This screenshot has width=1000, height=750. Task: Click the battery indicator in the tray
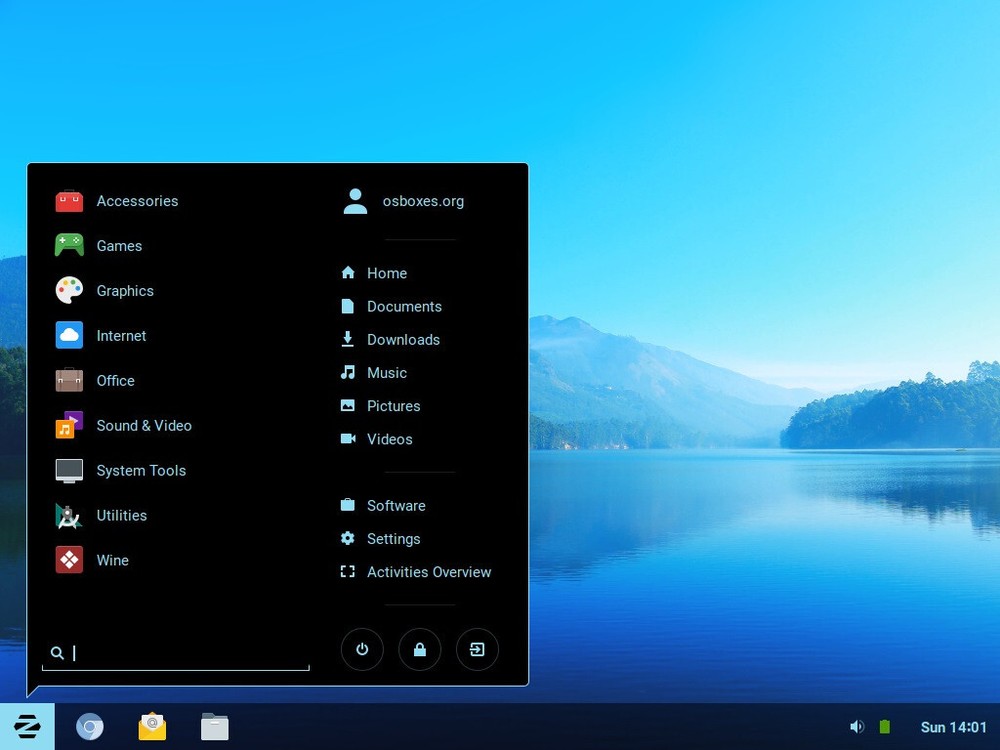point(884,726)
